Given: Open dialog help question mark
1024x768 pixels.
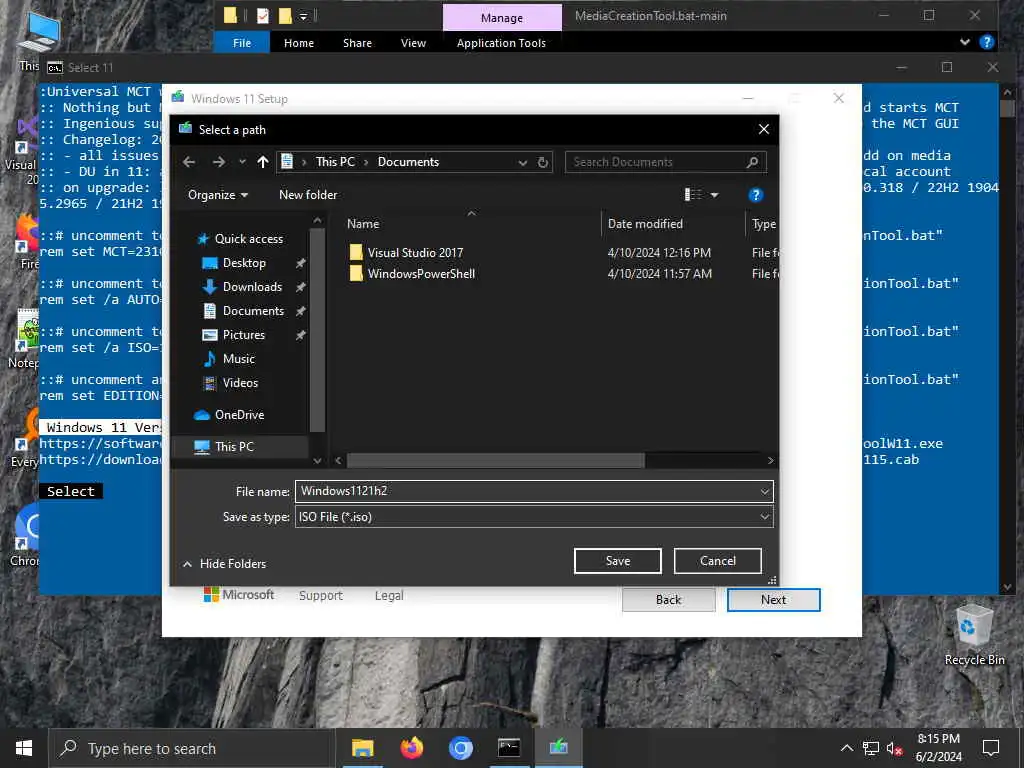Looking at the screenshot, I should point(756,195).
